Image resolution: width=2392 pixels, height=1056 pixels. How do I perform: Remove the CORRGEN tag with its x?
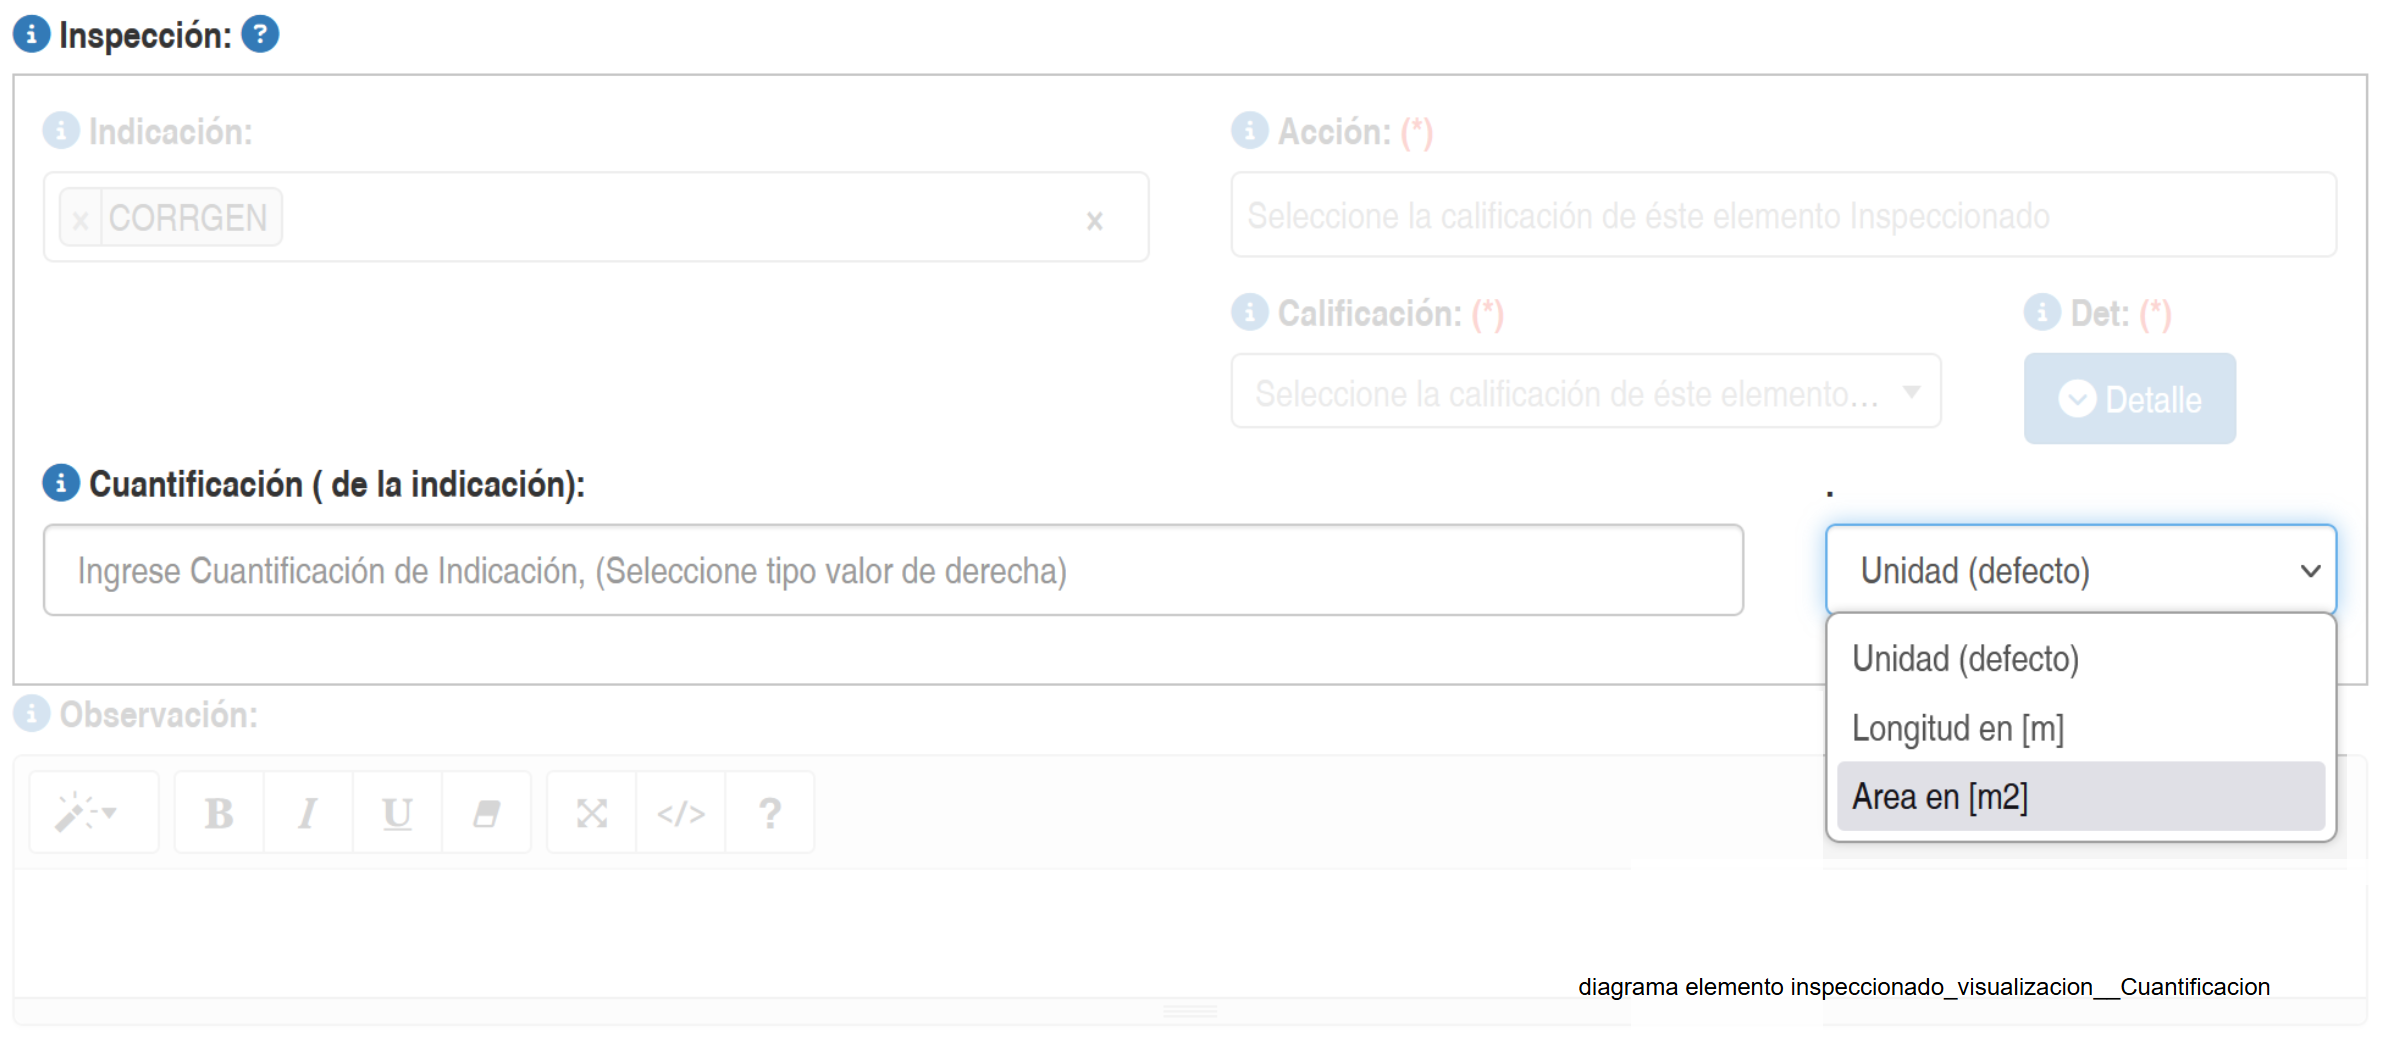coord(81,219)
